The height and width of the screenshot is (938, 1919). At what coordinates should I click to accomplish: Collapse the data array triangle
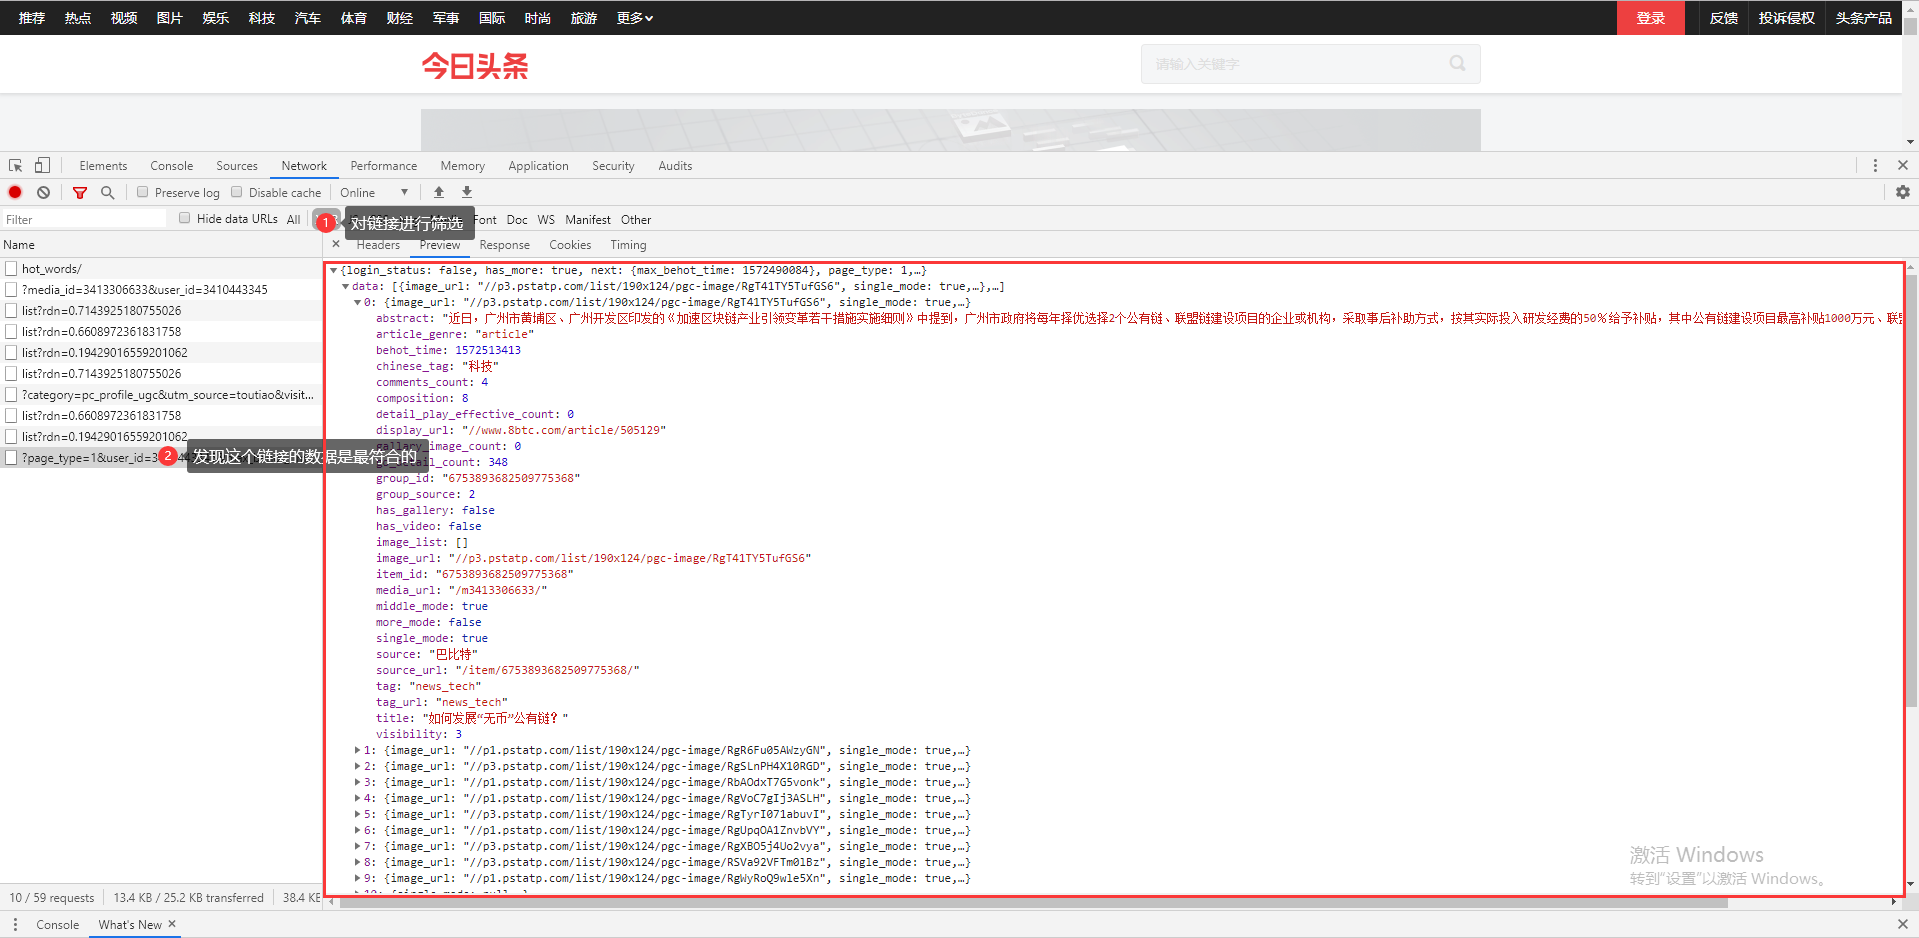tap(346, 286)
